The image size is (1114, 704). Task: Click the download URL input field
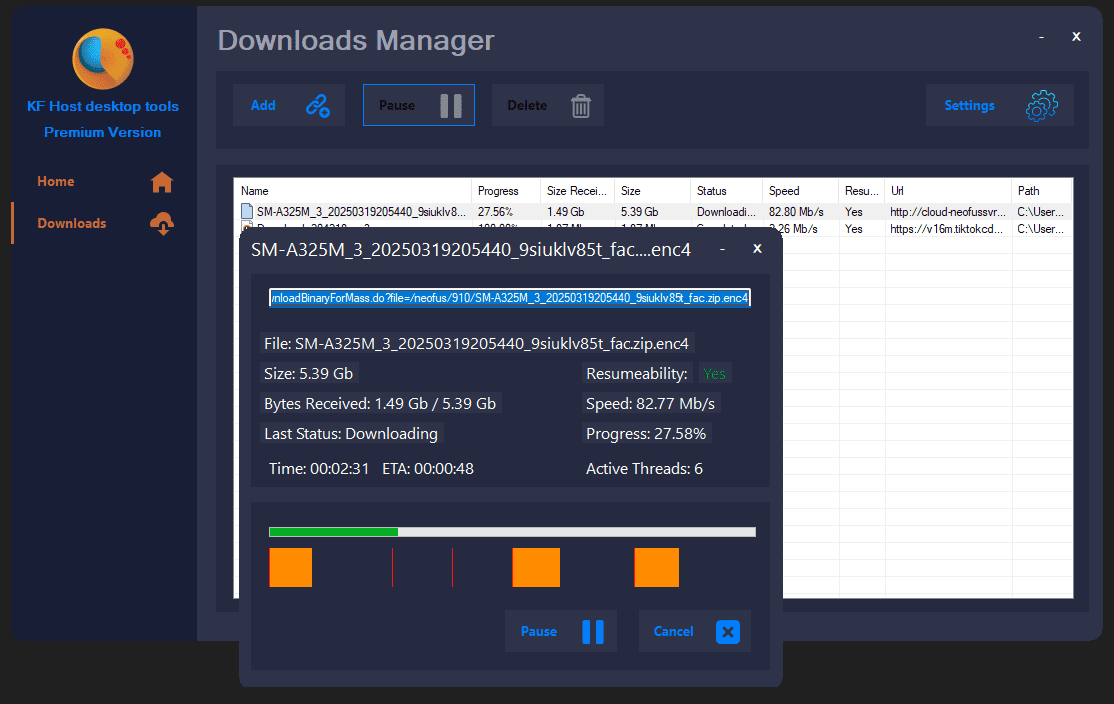click(x=510, y=298)
